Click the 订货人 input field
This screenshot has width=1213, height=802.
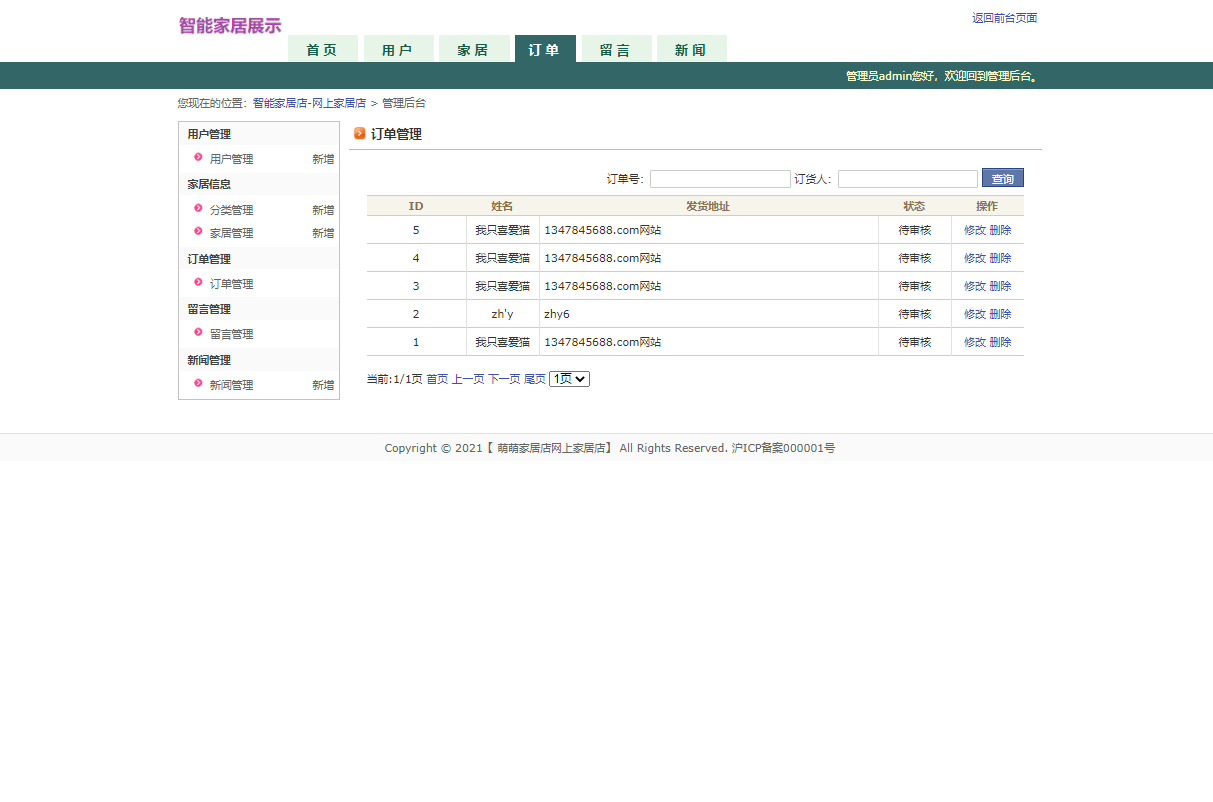(x=906, y=178)
